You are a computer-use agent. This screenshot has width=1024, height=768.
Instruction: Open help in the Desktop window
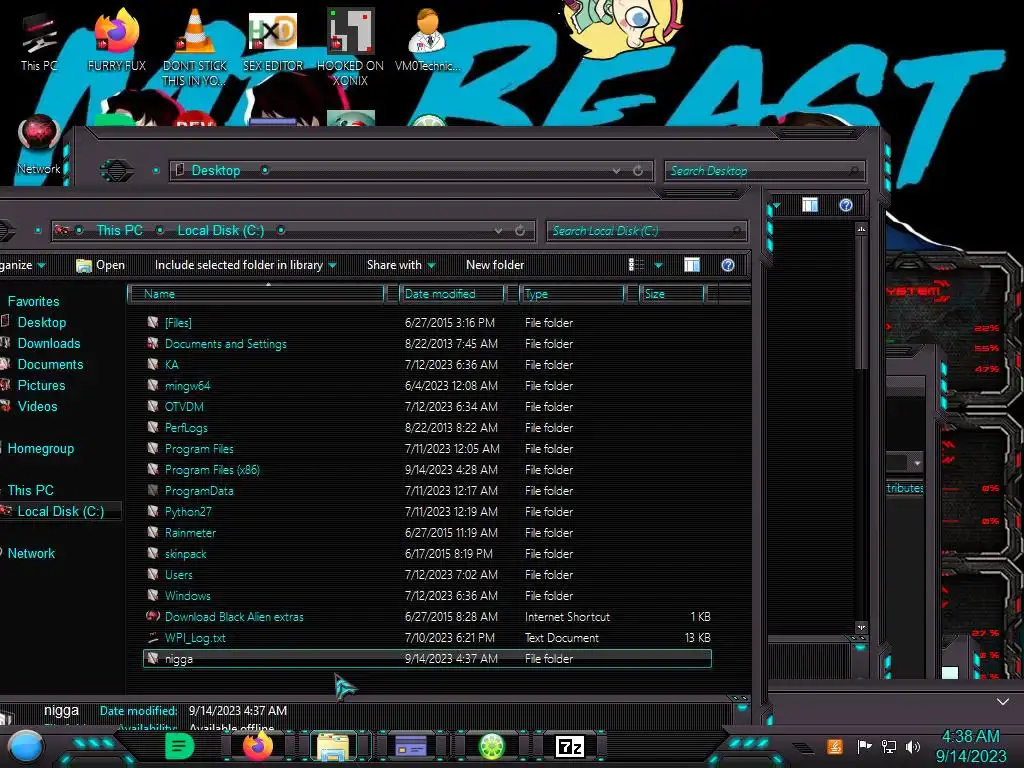(x=846, y=205)
